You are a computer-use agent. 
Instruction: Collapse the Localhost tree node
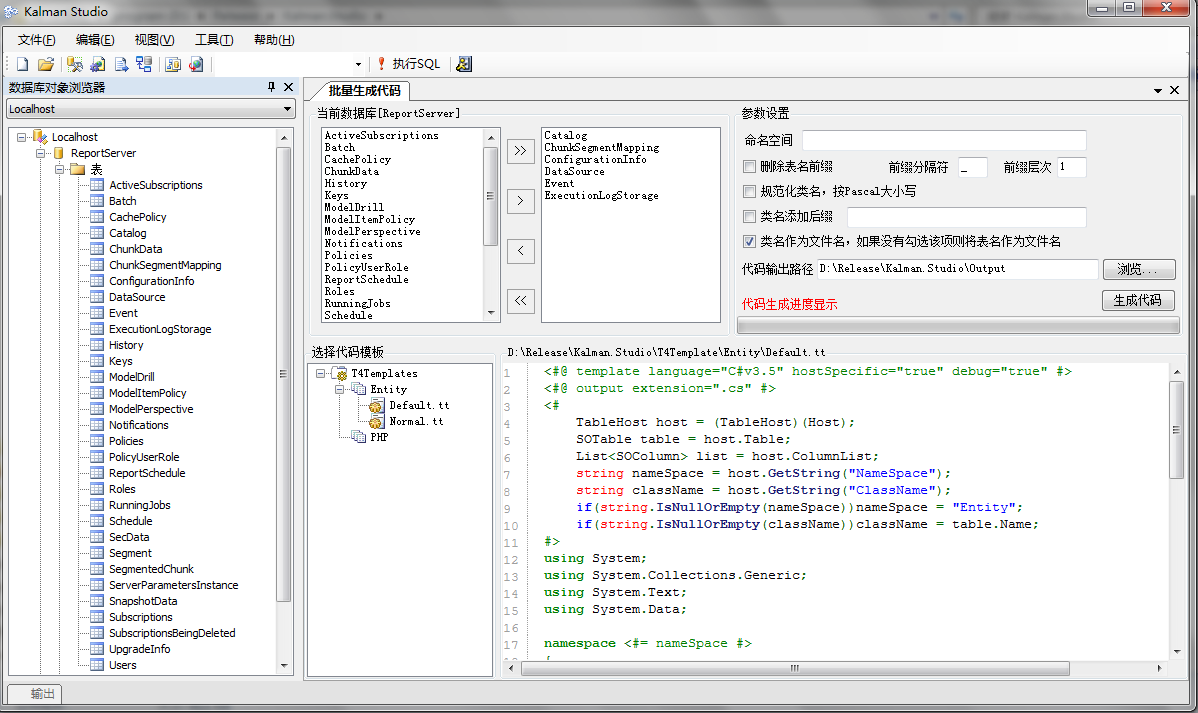(x=21, y=137)
